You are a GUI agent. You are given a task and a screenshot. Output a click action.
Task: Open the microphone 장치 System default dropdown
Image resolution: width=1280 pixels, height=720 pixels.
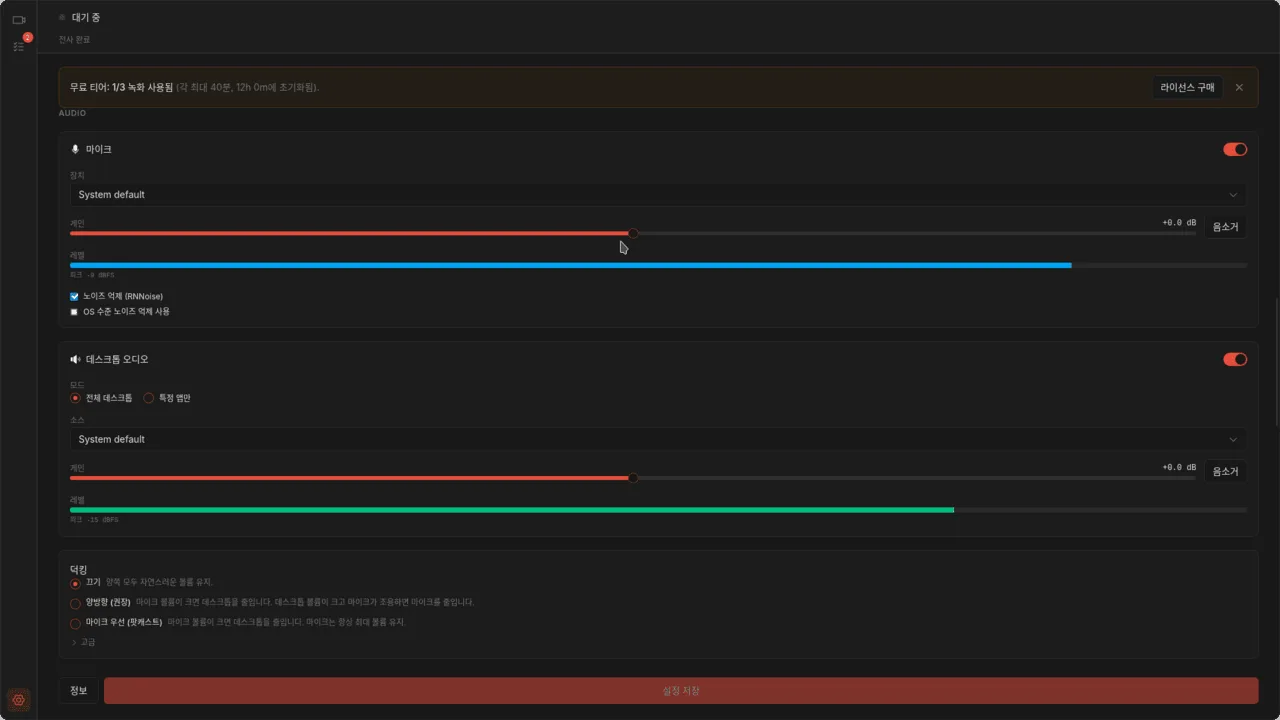(x=658, y=195)
